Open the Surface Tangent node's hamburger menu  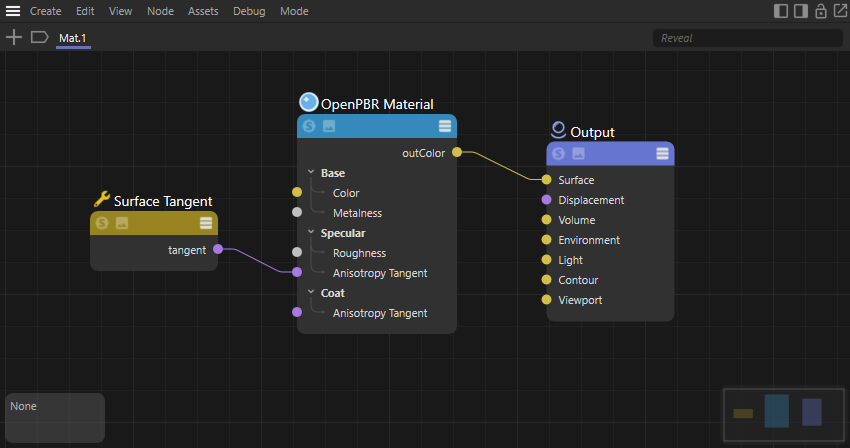tap(206, 223)
